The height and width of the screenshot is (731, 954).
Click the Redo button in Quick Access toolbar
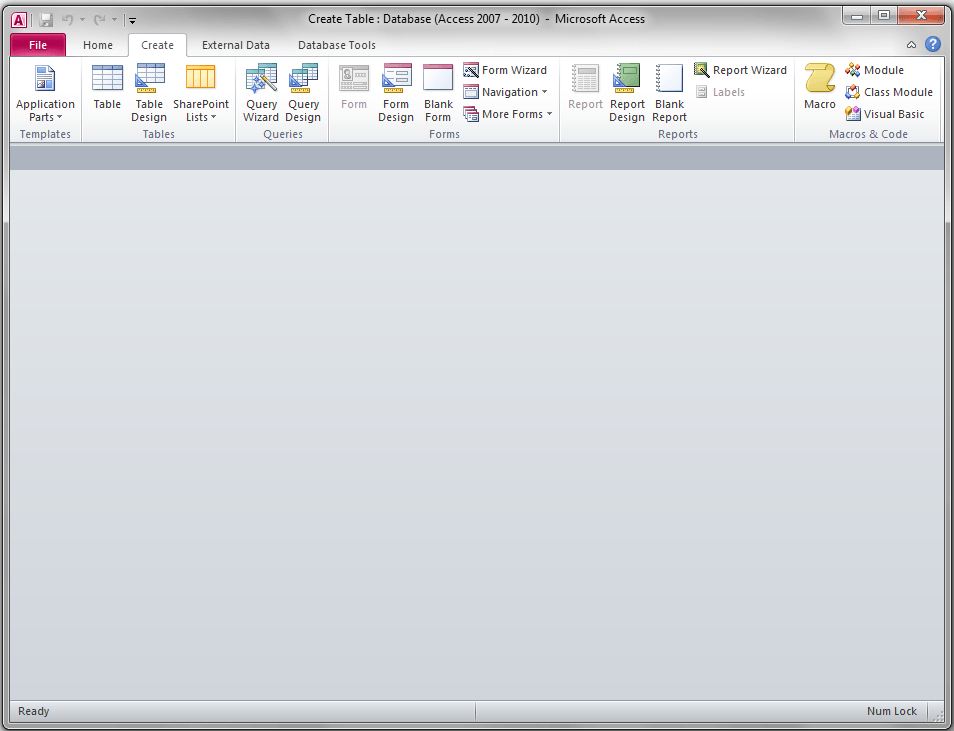tap(99, 20)
